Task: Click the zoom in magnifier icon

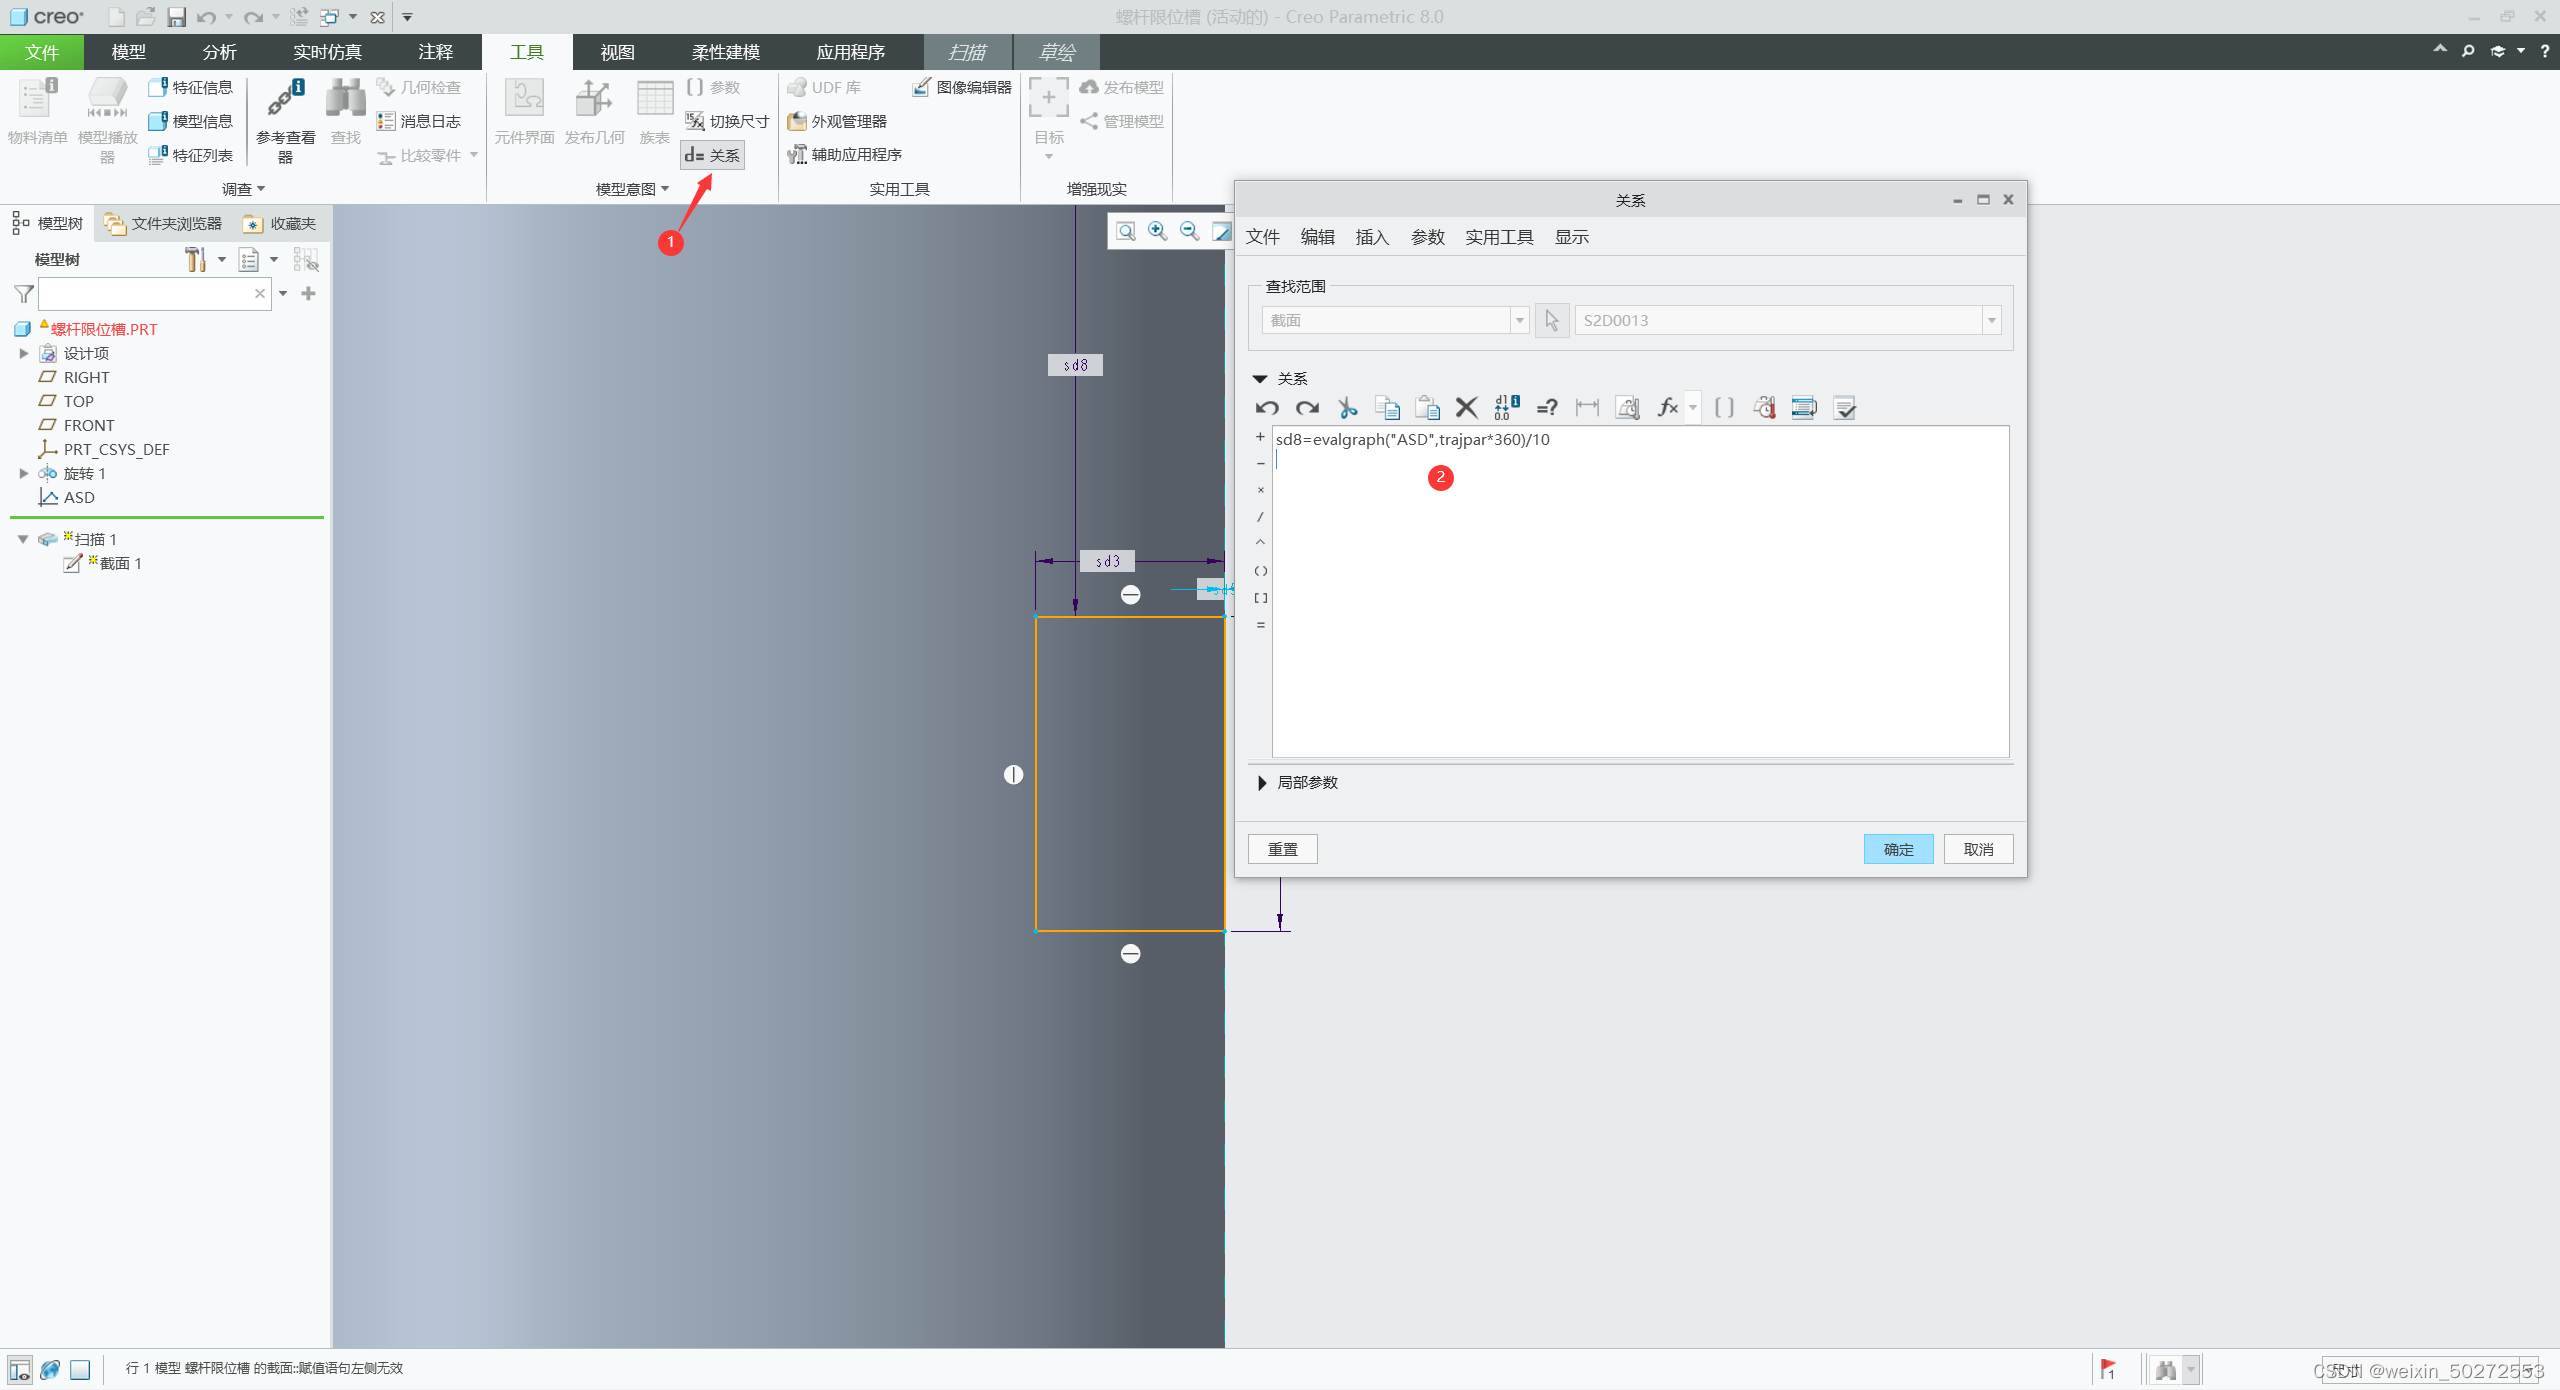Action: tap(1157, 231)
